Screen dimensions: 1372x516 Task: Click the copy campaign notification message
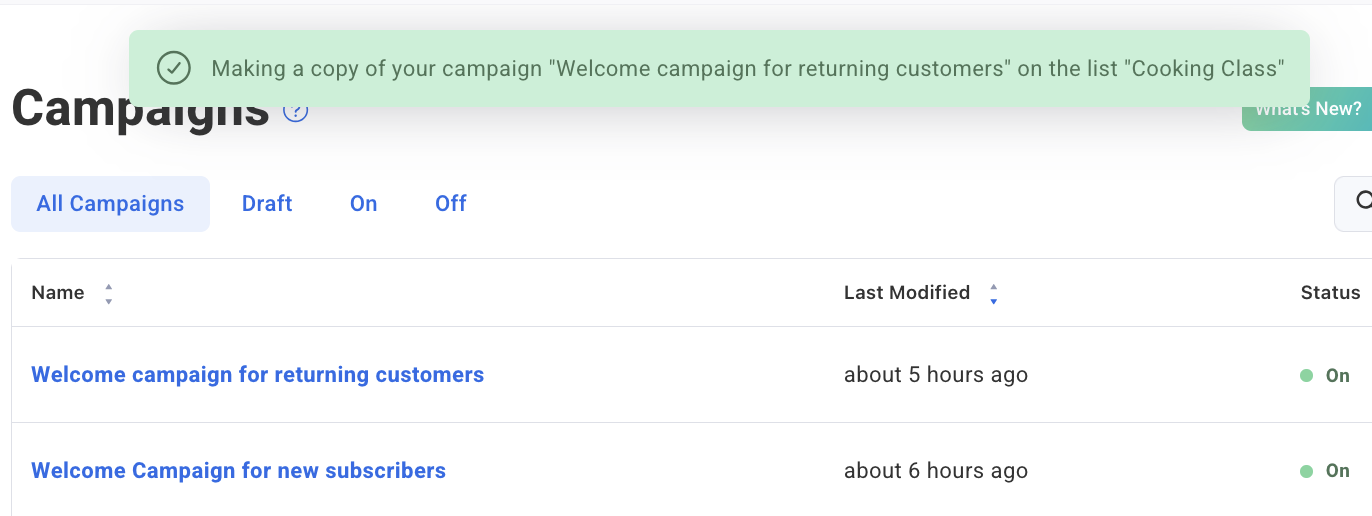748,69
